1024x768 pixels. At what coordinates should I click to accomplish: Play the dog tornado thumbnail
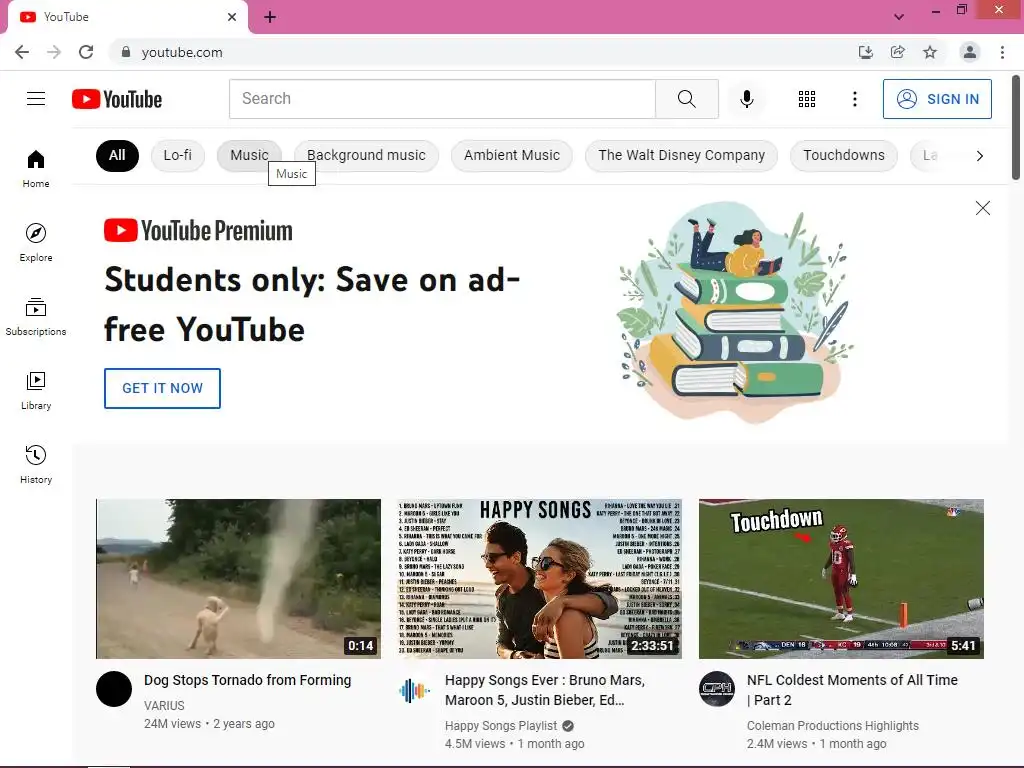point(238,579)
